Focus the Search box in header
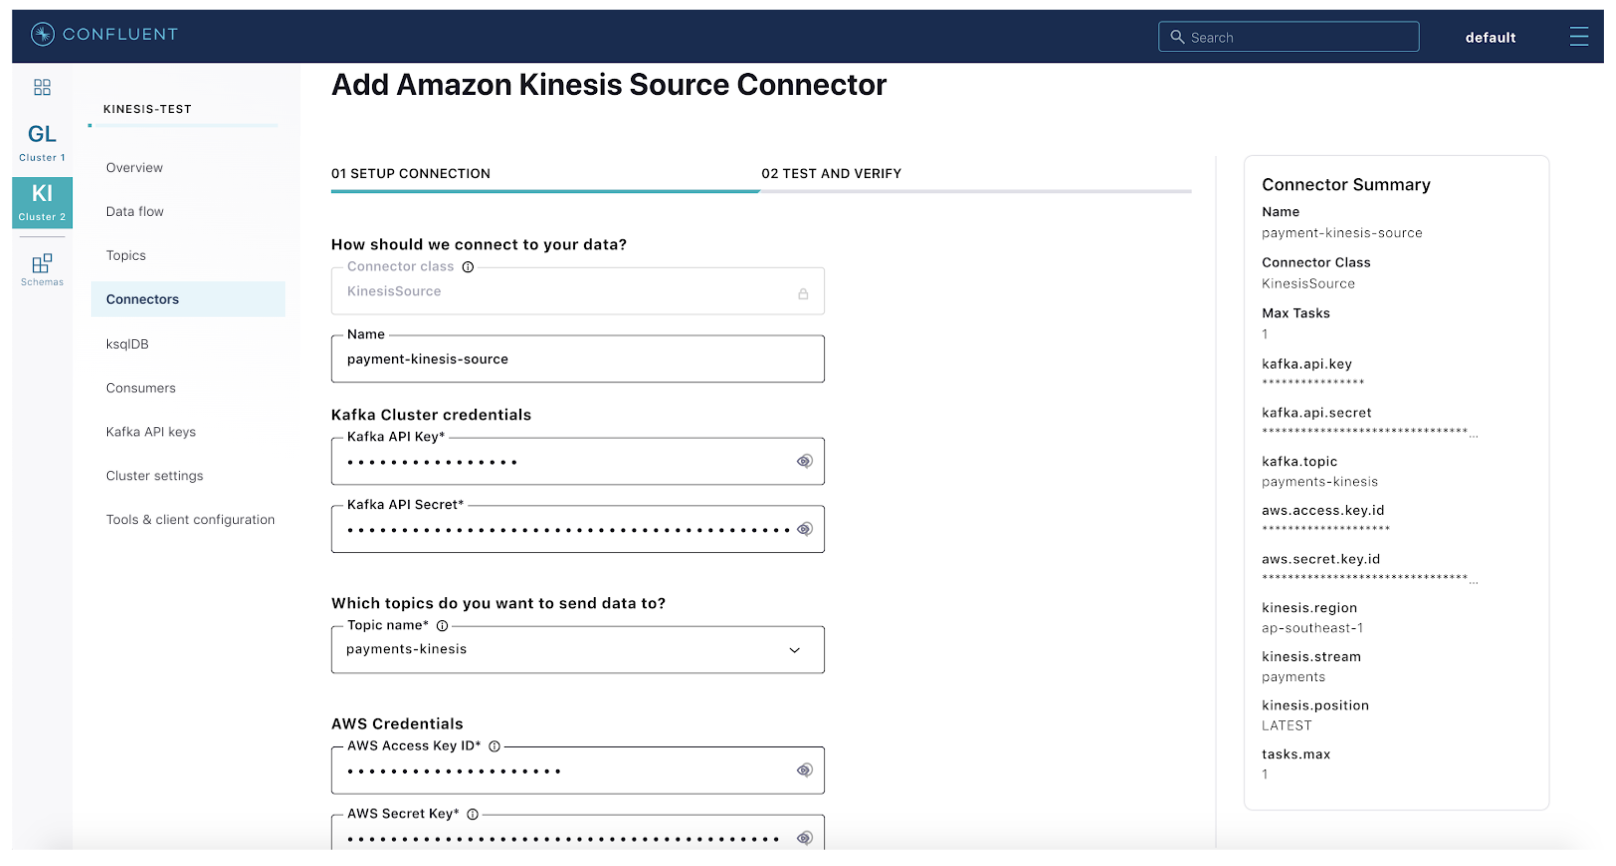 click(x=1288, y=37)
